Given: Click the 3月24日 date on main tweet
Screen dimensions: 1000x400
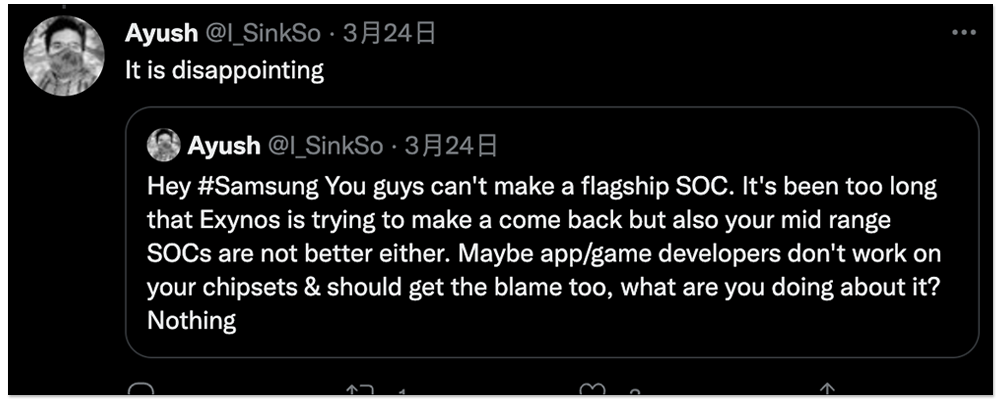Looking at the screenshot, I should 389,33.
